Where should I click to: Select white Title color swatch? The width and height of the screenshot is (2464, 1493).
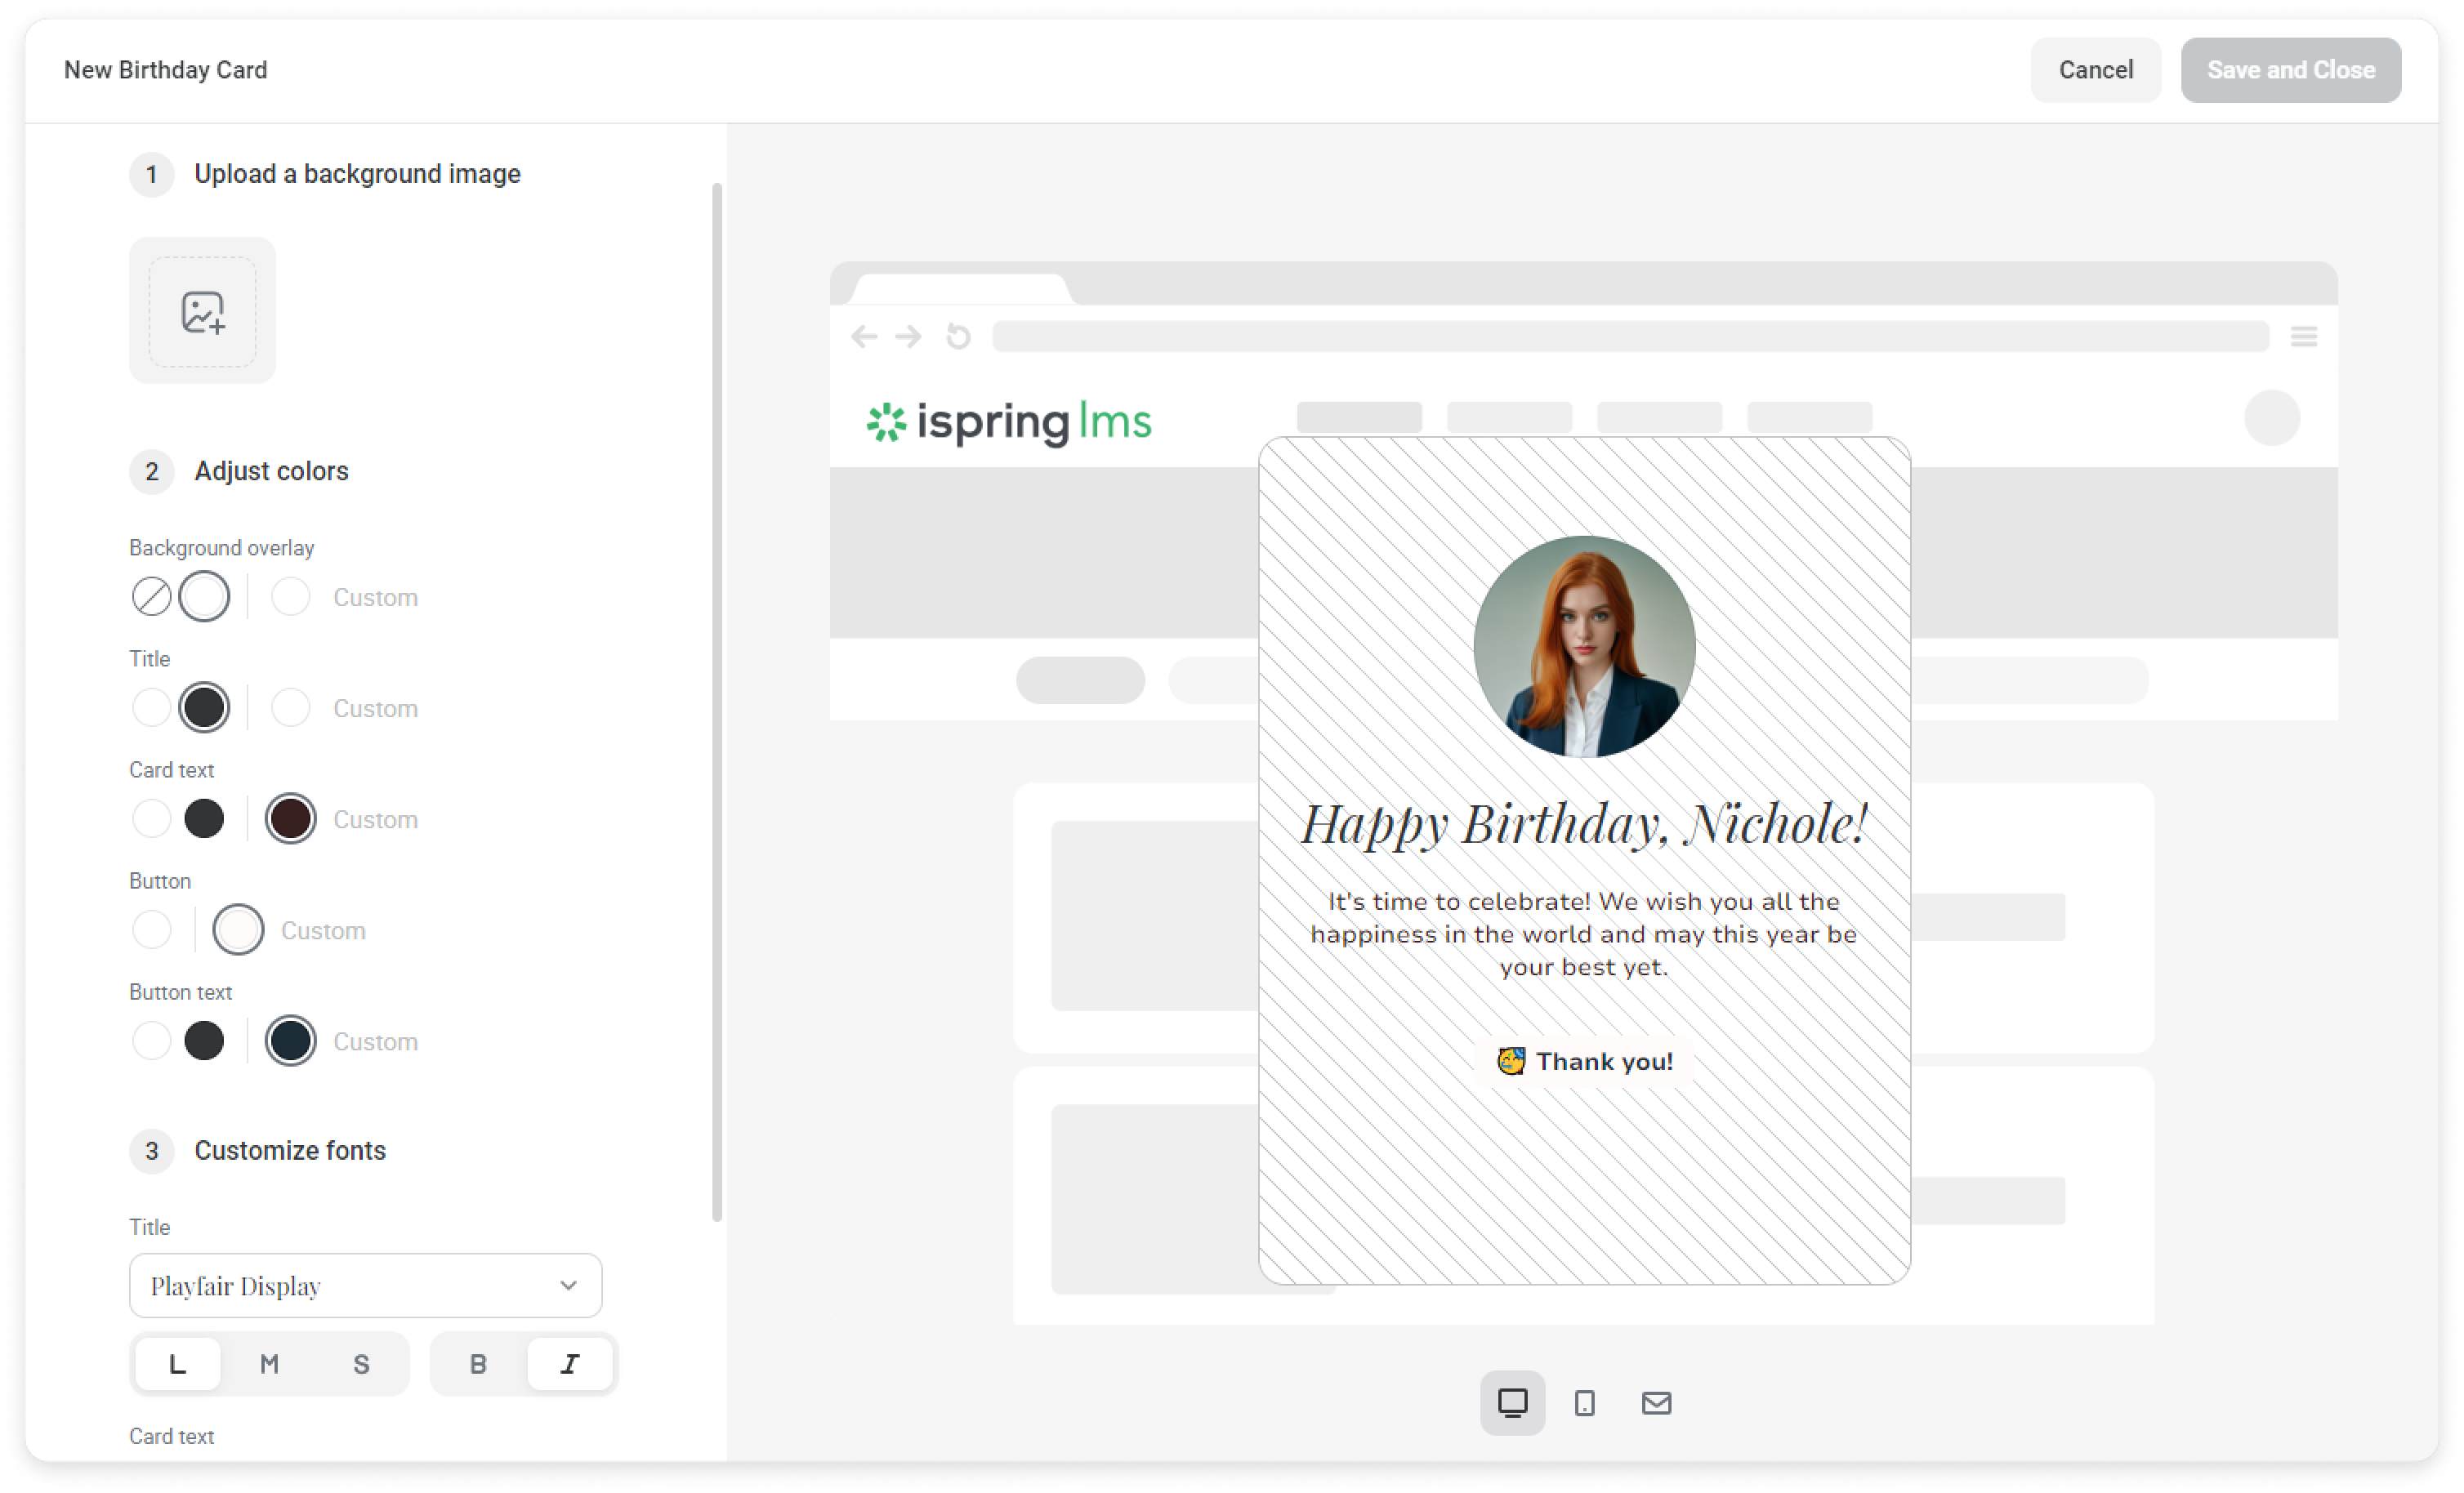tap(152, 708)
